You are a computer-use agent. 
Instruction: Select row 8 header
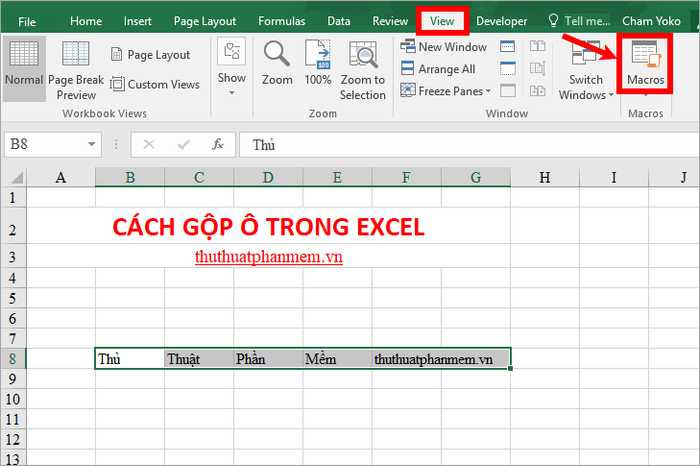pos(12,358)
